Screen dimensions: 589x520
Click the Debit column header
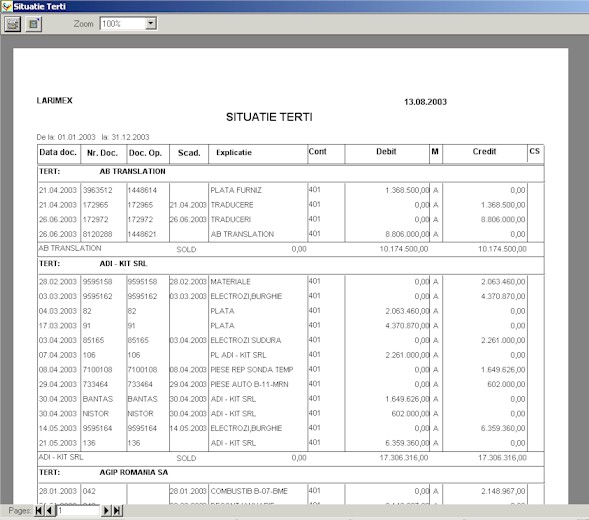tap(386, 151)
